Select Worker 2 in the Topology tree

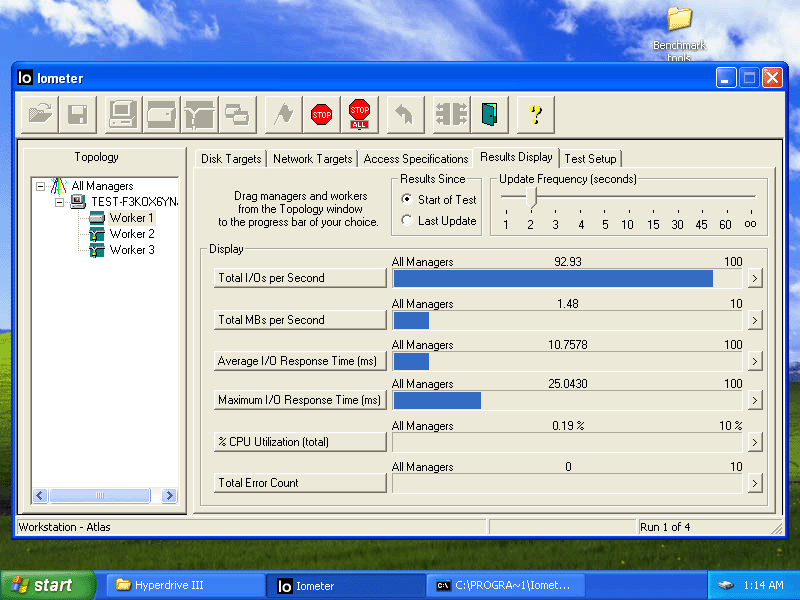tap(131, 234)
